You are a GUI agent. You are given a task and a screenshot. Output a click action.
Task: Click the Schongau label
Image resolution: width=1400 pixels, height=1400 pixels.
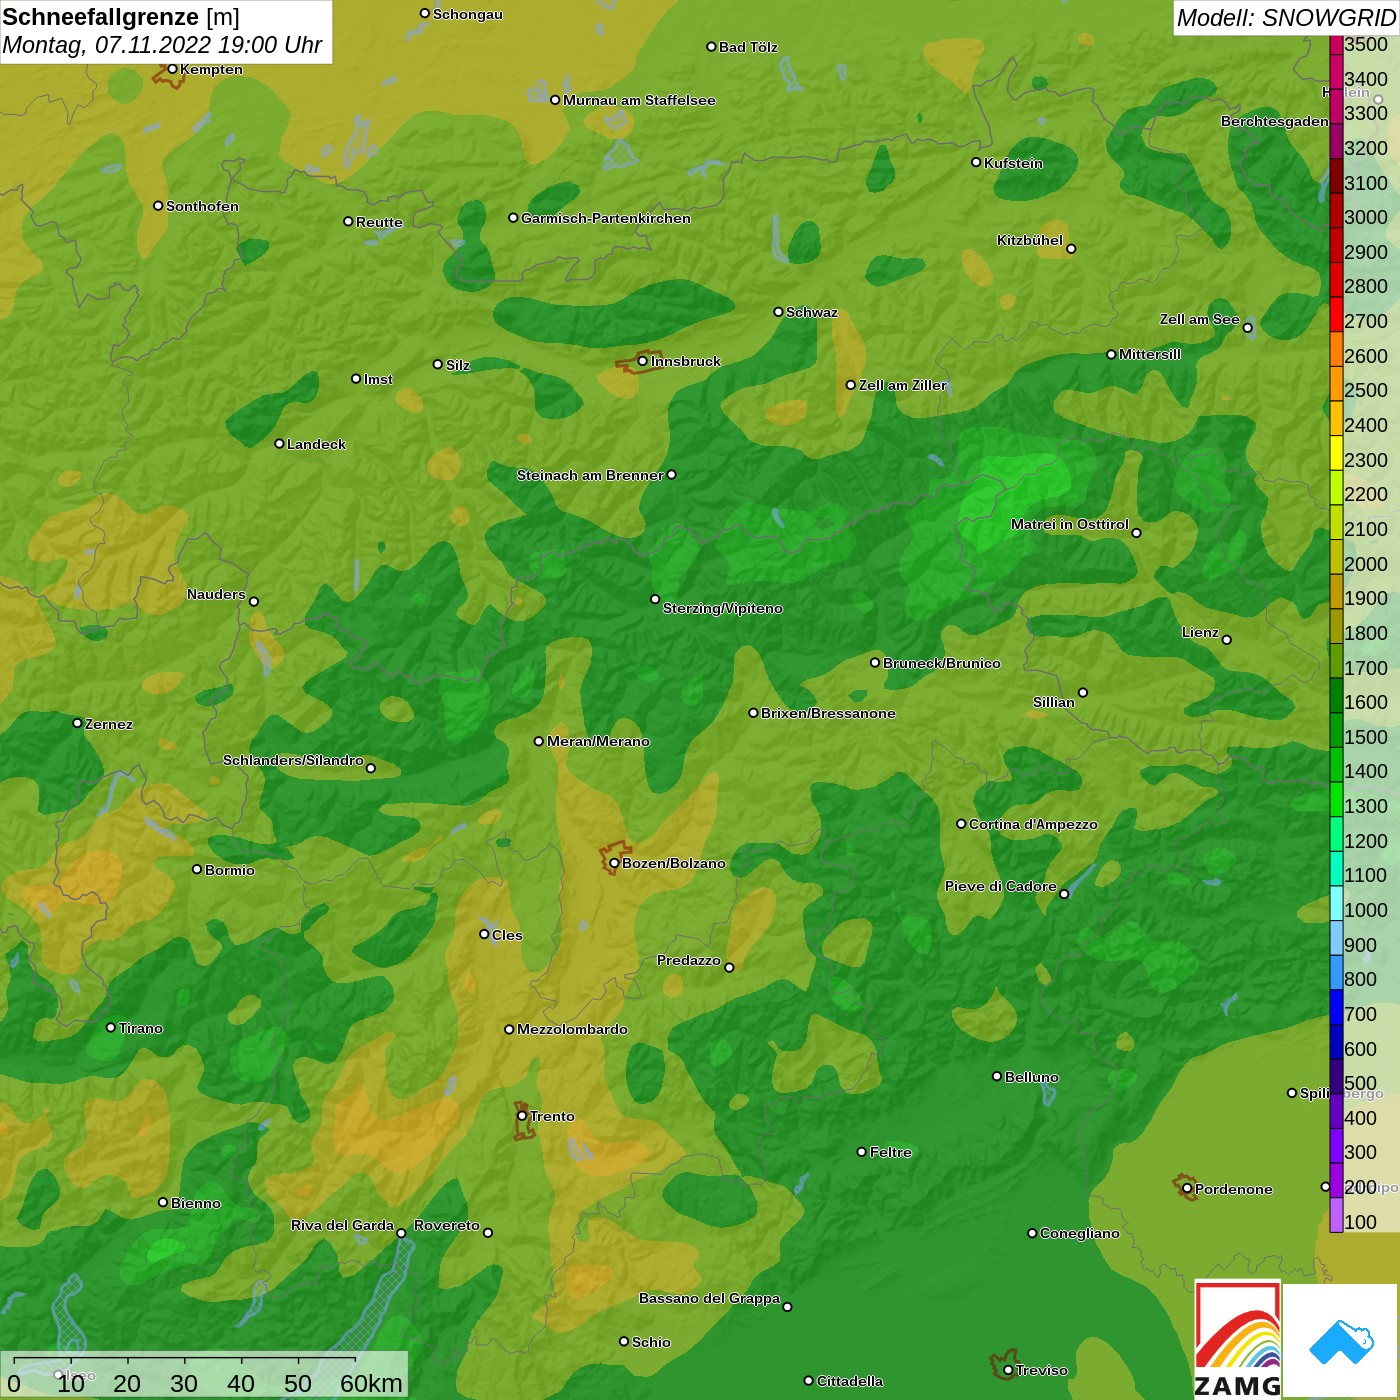pos(468,14)
